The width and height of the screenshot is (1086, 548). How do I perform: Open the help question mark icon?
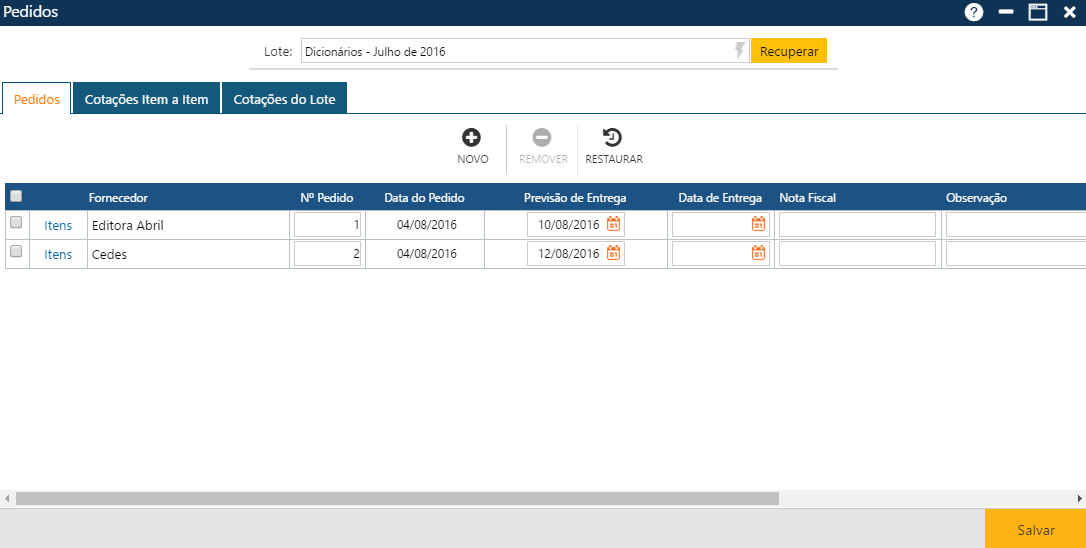974,12
